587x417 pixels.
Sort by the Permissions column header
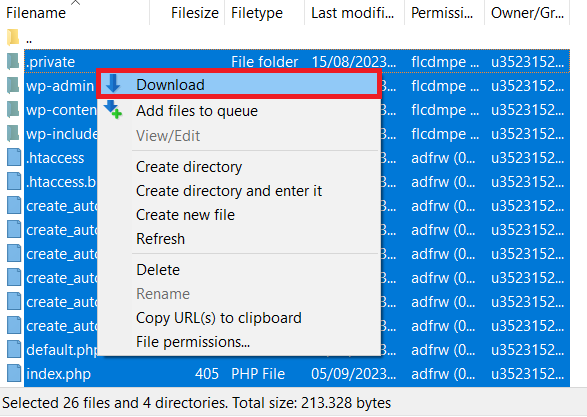(444, 13)
